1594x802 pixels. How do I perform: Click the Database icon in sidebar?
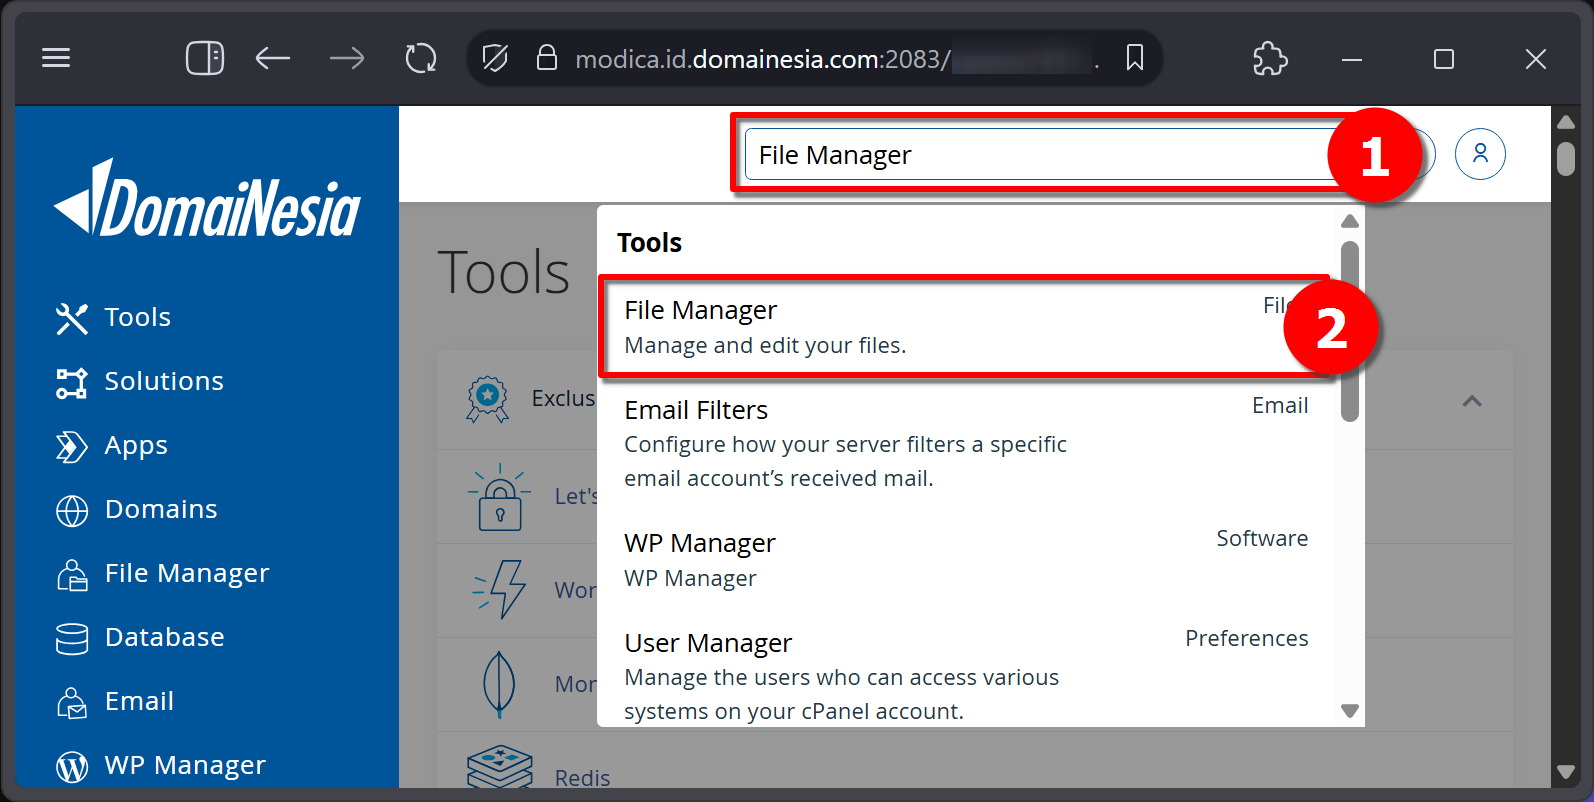point(72,638)
